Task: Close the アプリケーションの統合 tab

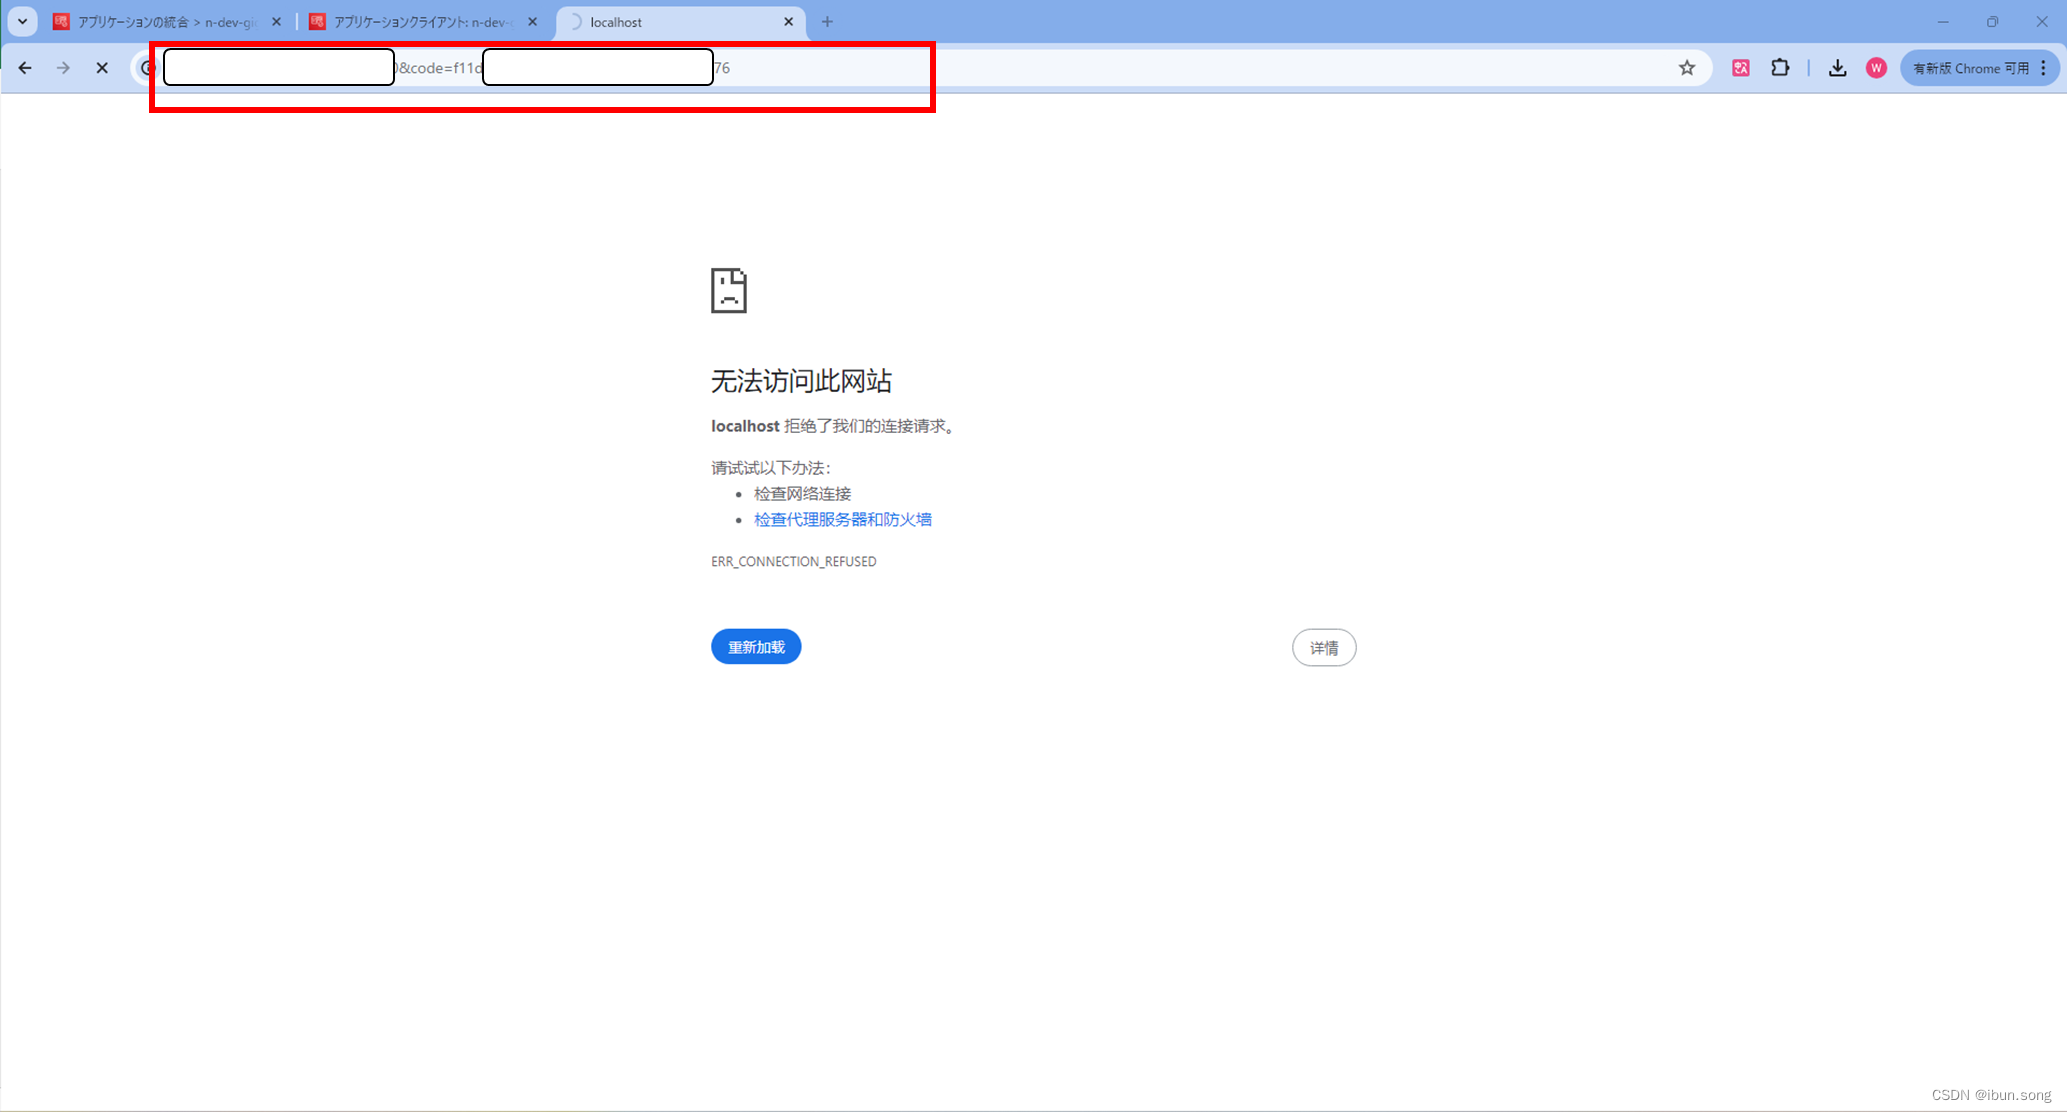Action: coord(277,22)
